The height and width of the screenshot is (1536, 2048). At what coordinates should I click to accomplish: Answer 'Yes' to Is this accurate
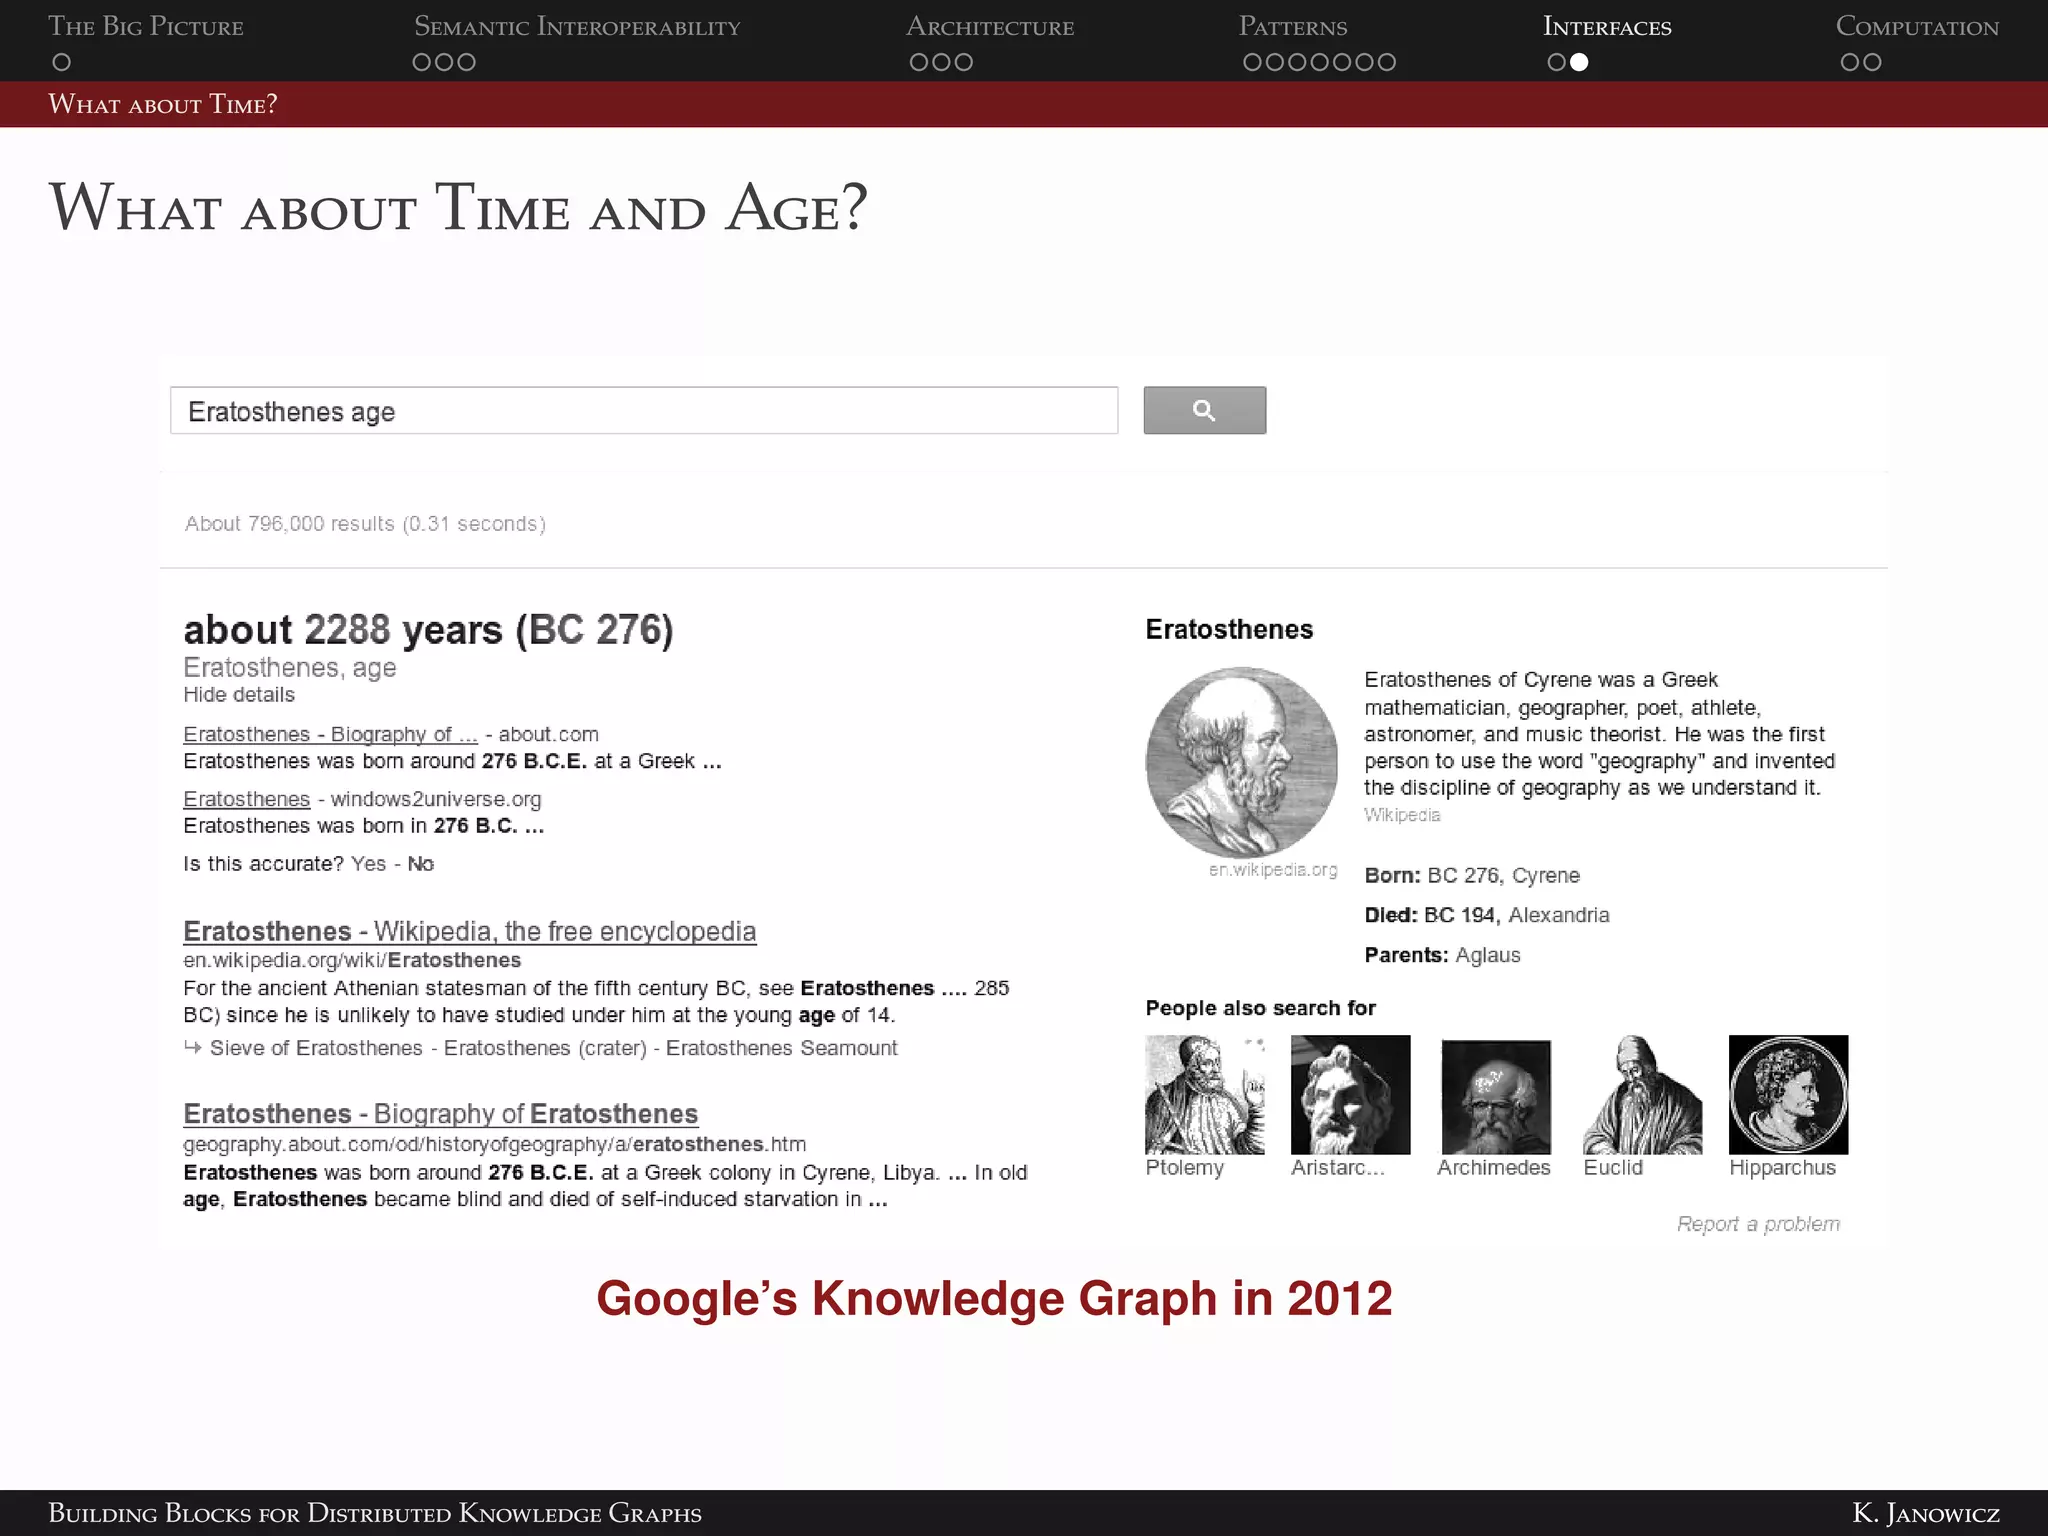point(368,864)
